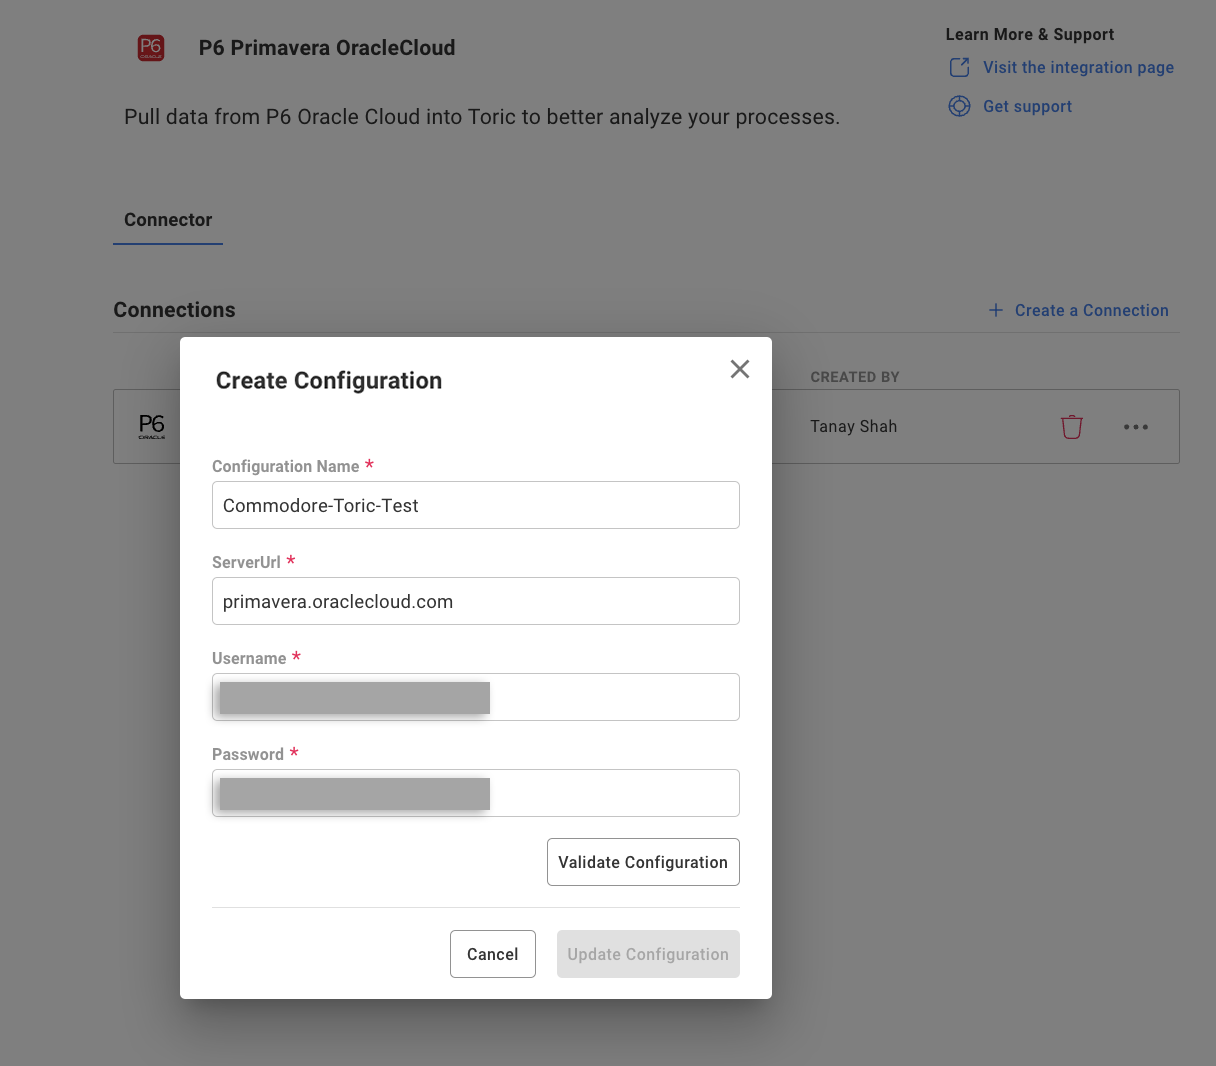
Task: Click the external link icon beside integration page
Action: point(959,67)
